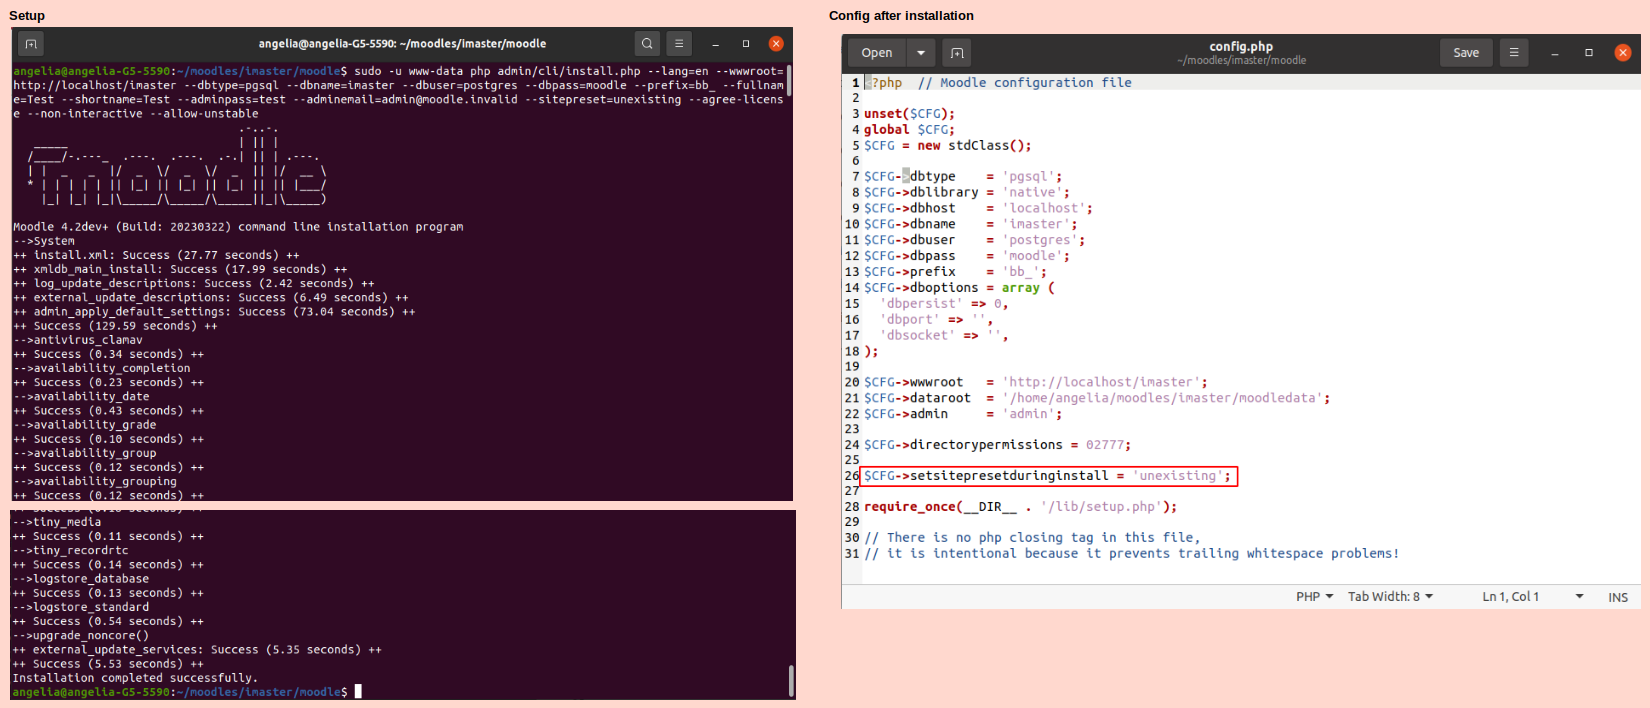1650x708 pixels.
Task: Click the line with 'setsitepresetduringinstall'
Action: pos(1048,476)
